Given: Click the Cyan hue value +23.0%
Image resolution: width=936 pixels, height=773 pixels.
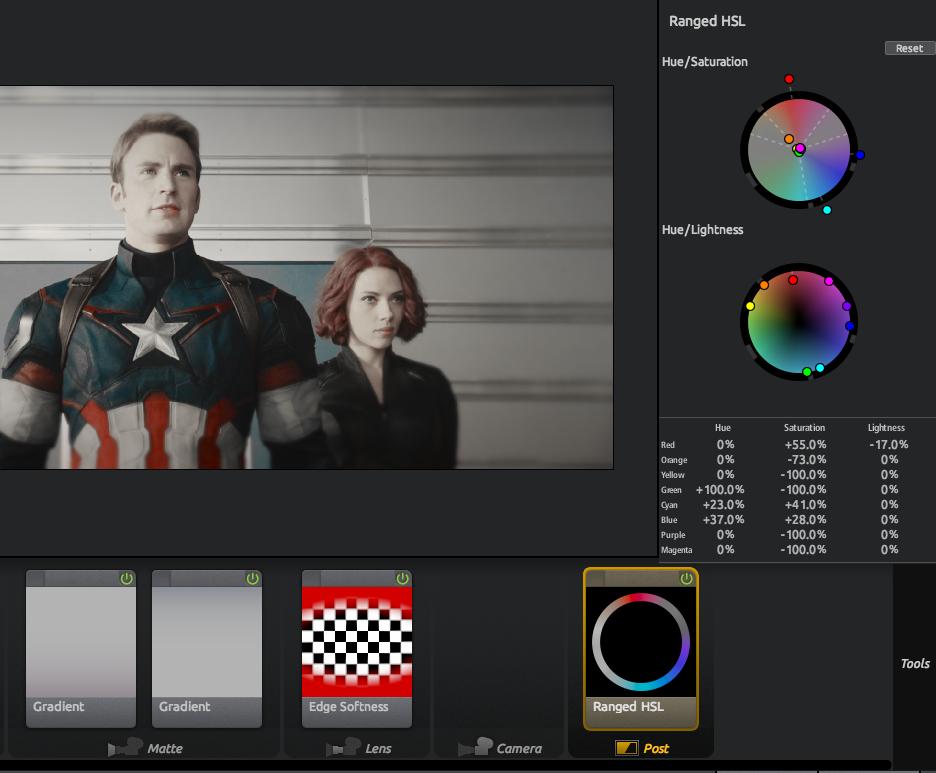Looking at the screenshot, I should coord(723,504).
